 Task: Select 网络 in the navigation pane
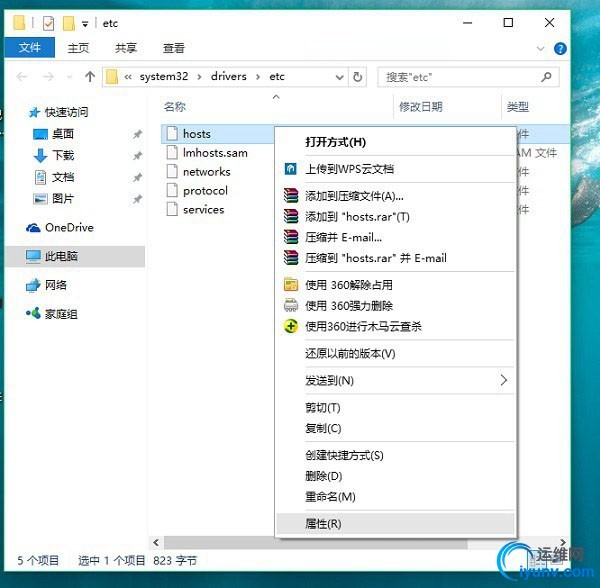(46, 285)
